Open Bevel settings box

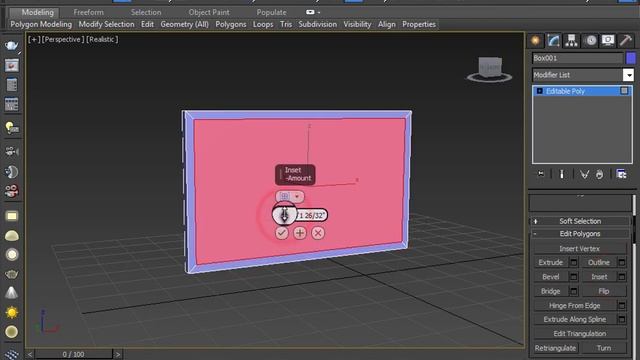[573, 277]
